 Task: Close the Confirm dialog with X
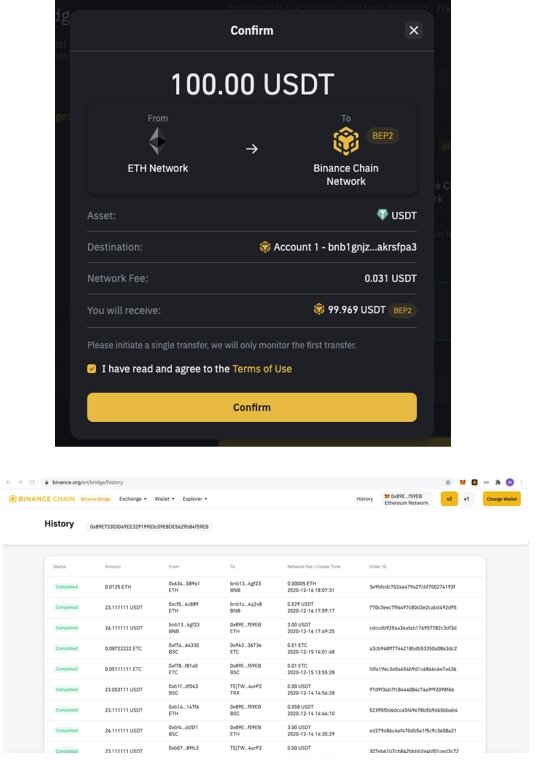(x=414, y=30)
